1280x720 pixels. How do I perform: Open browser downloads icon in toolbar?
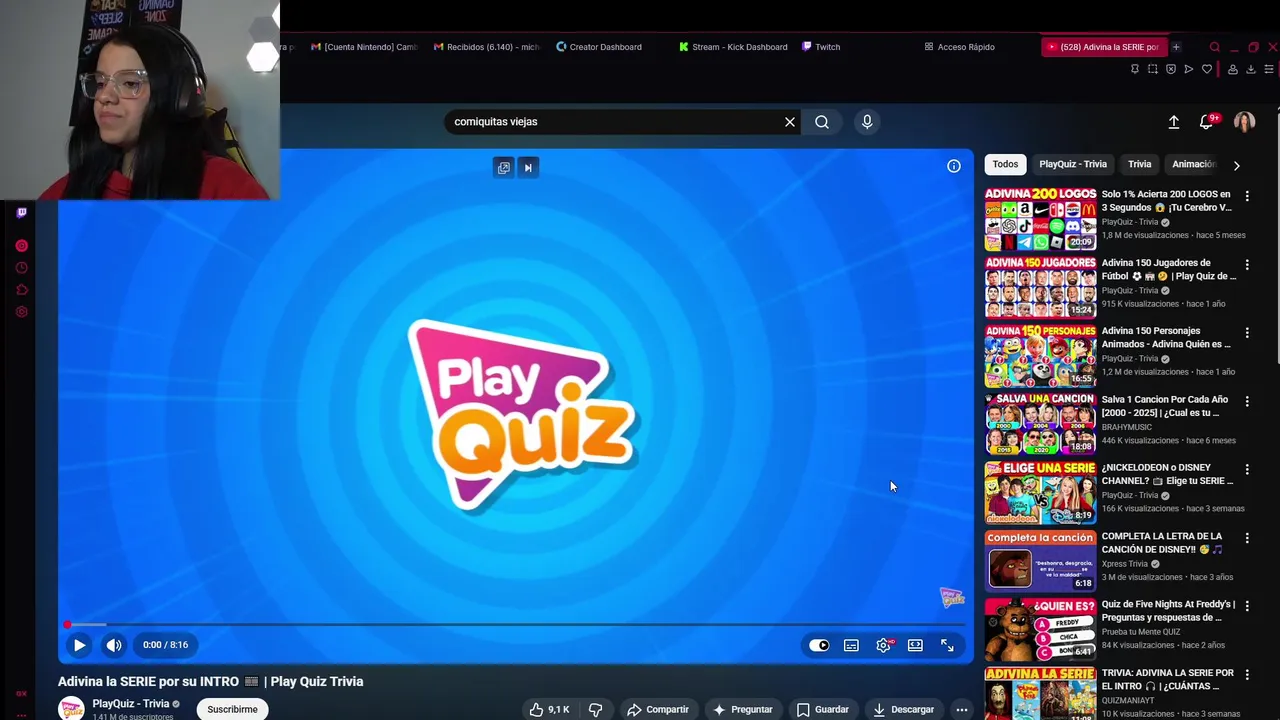point(1251,69)
